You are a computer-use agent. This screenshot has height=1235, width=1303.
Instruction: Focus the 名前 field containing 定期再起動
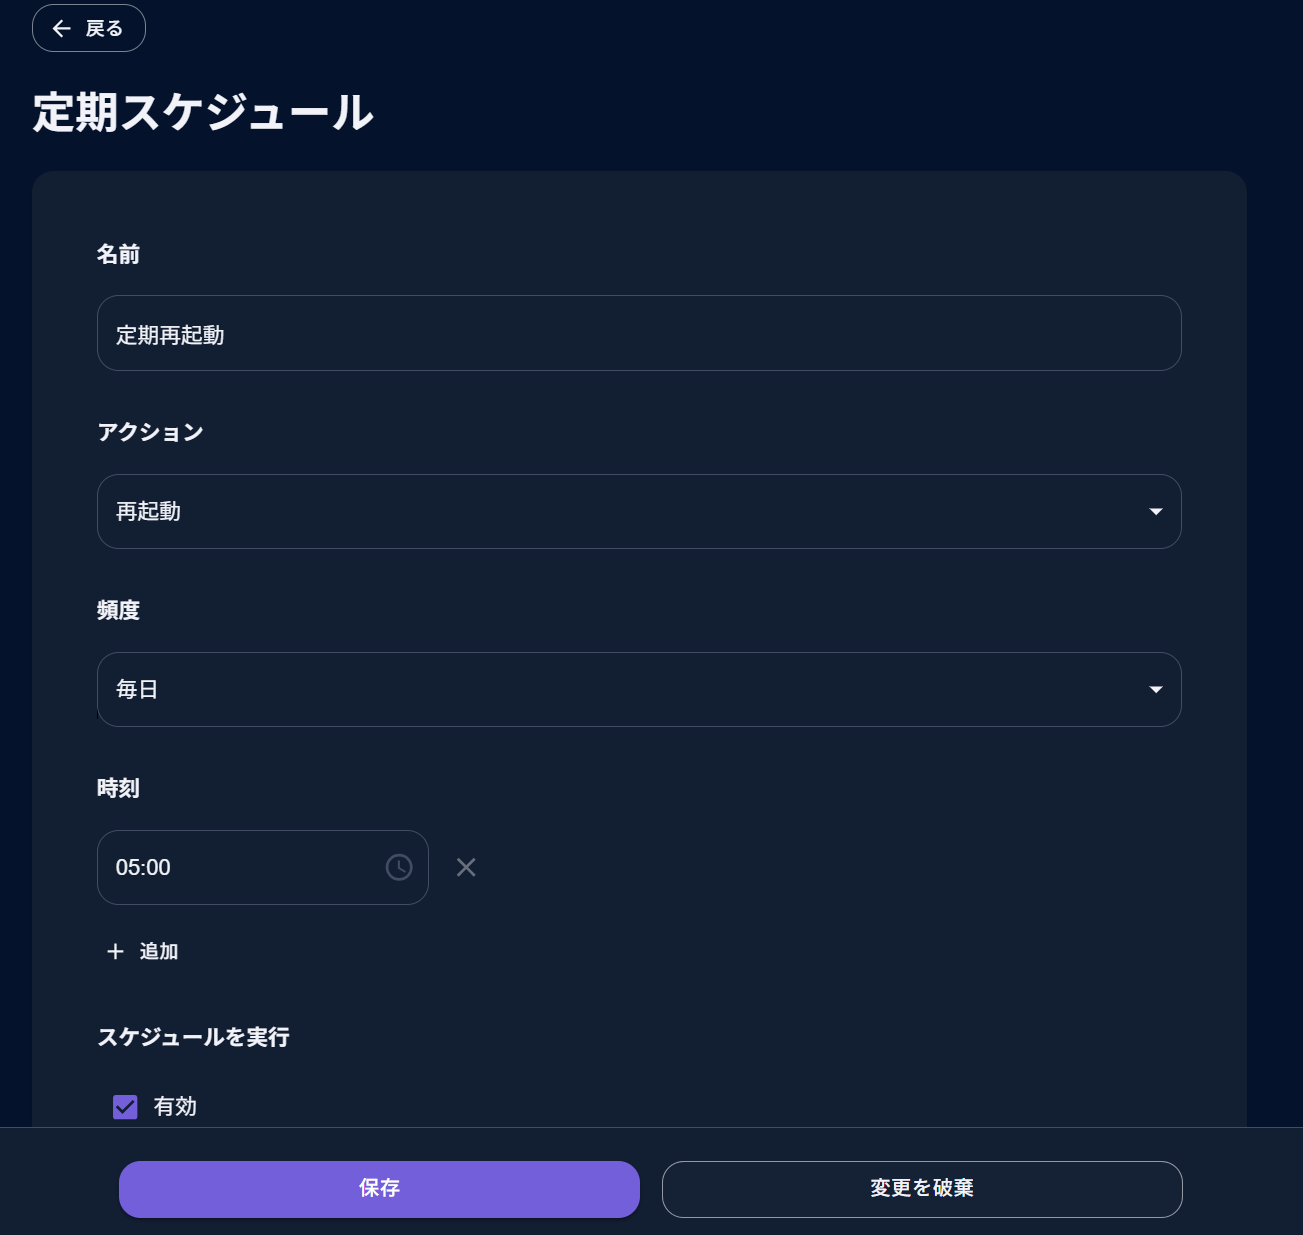click(x=639, y=333)
